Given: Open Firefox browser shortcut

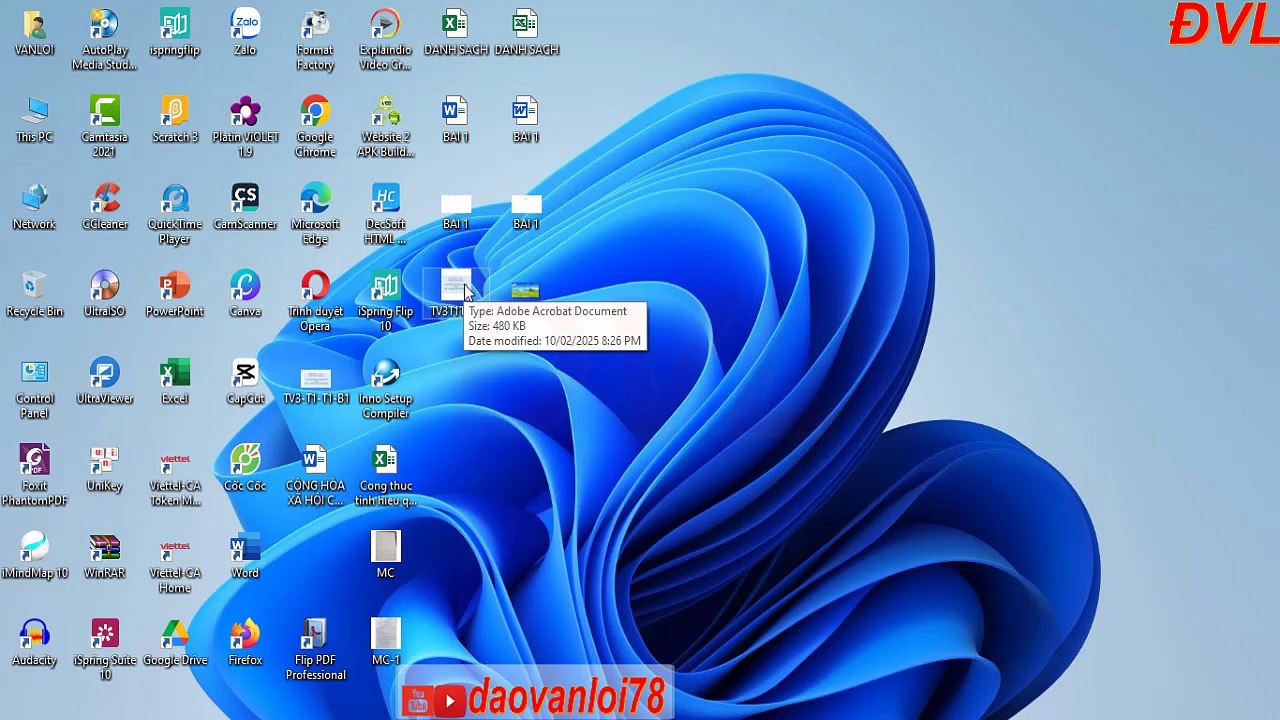Looking at the screenshot, I should click(245, 634).
